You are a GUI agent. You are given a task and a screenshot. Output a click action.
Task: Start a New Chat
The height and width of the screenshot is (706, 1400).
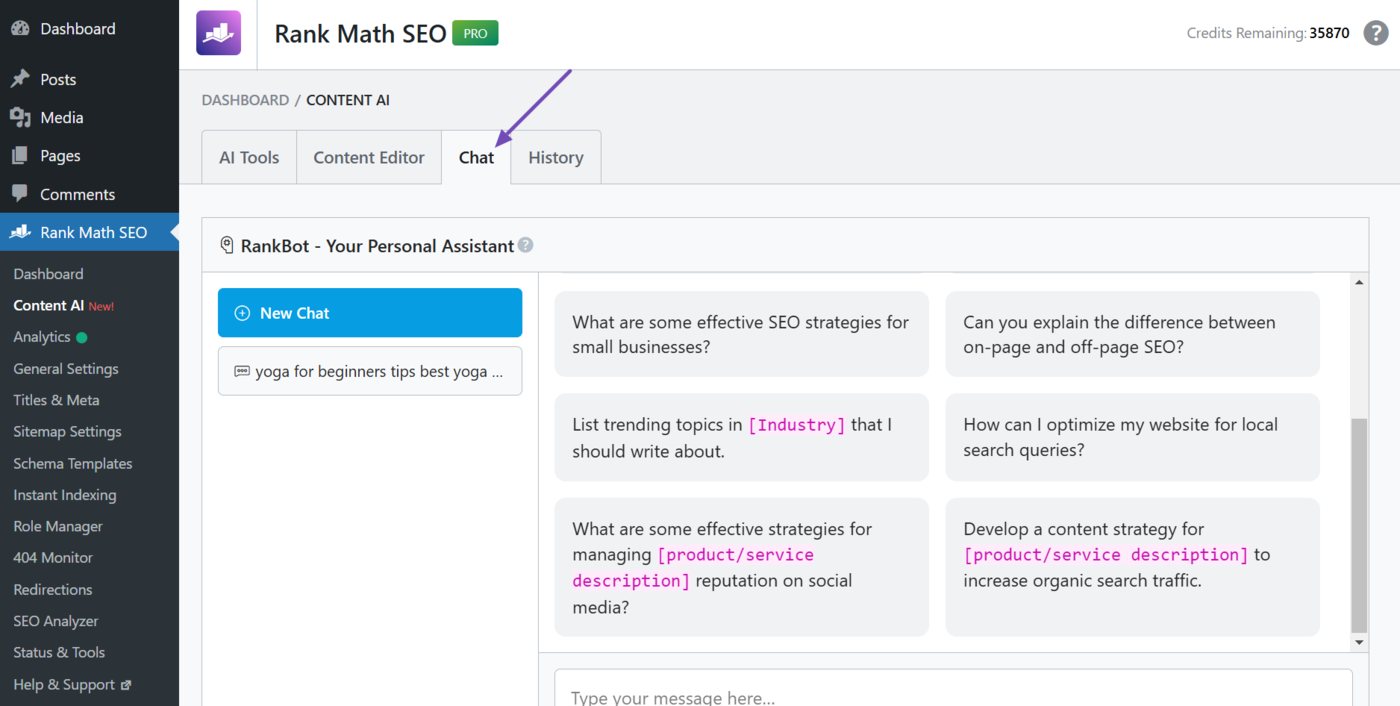click(370, 313)
